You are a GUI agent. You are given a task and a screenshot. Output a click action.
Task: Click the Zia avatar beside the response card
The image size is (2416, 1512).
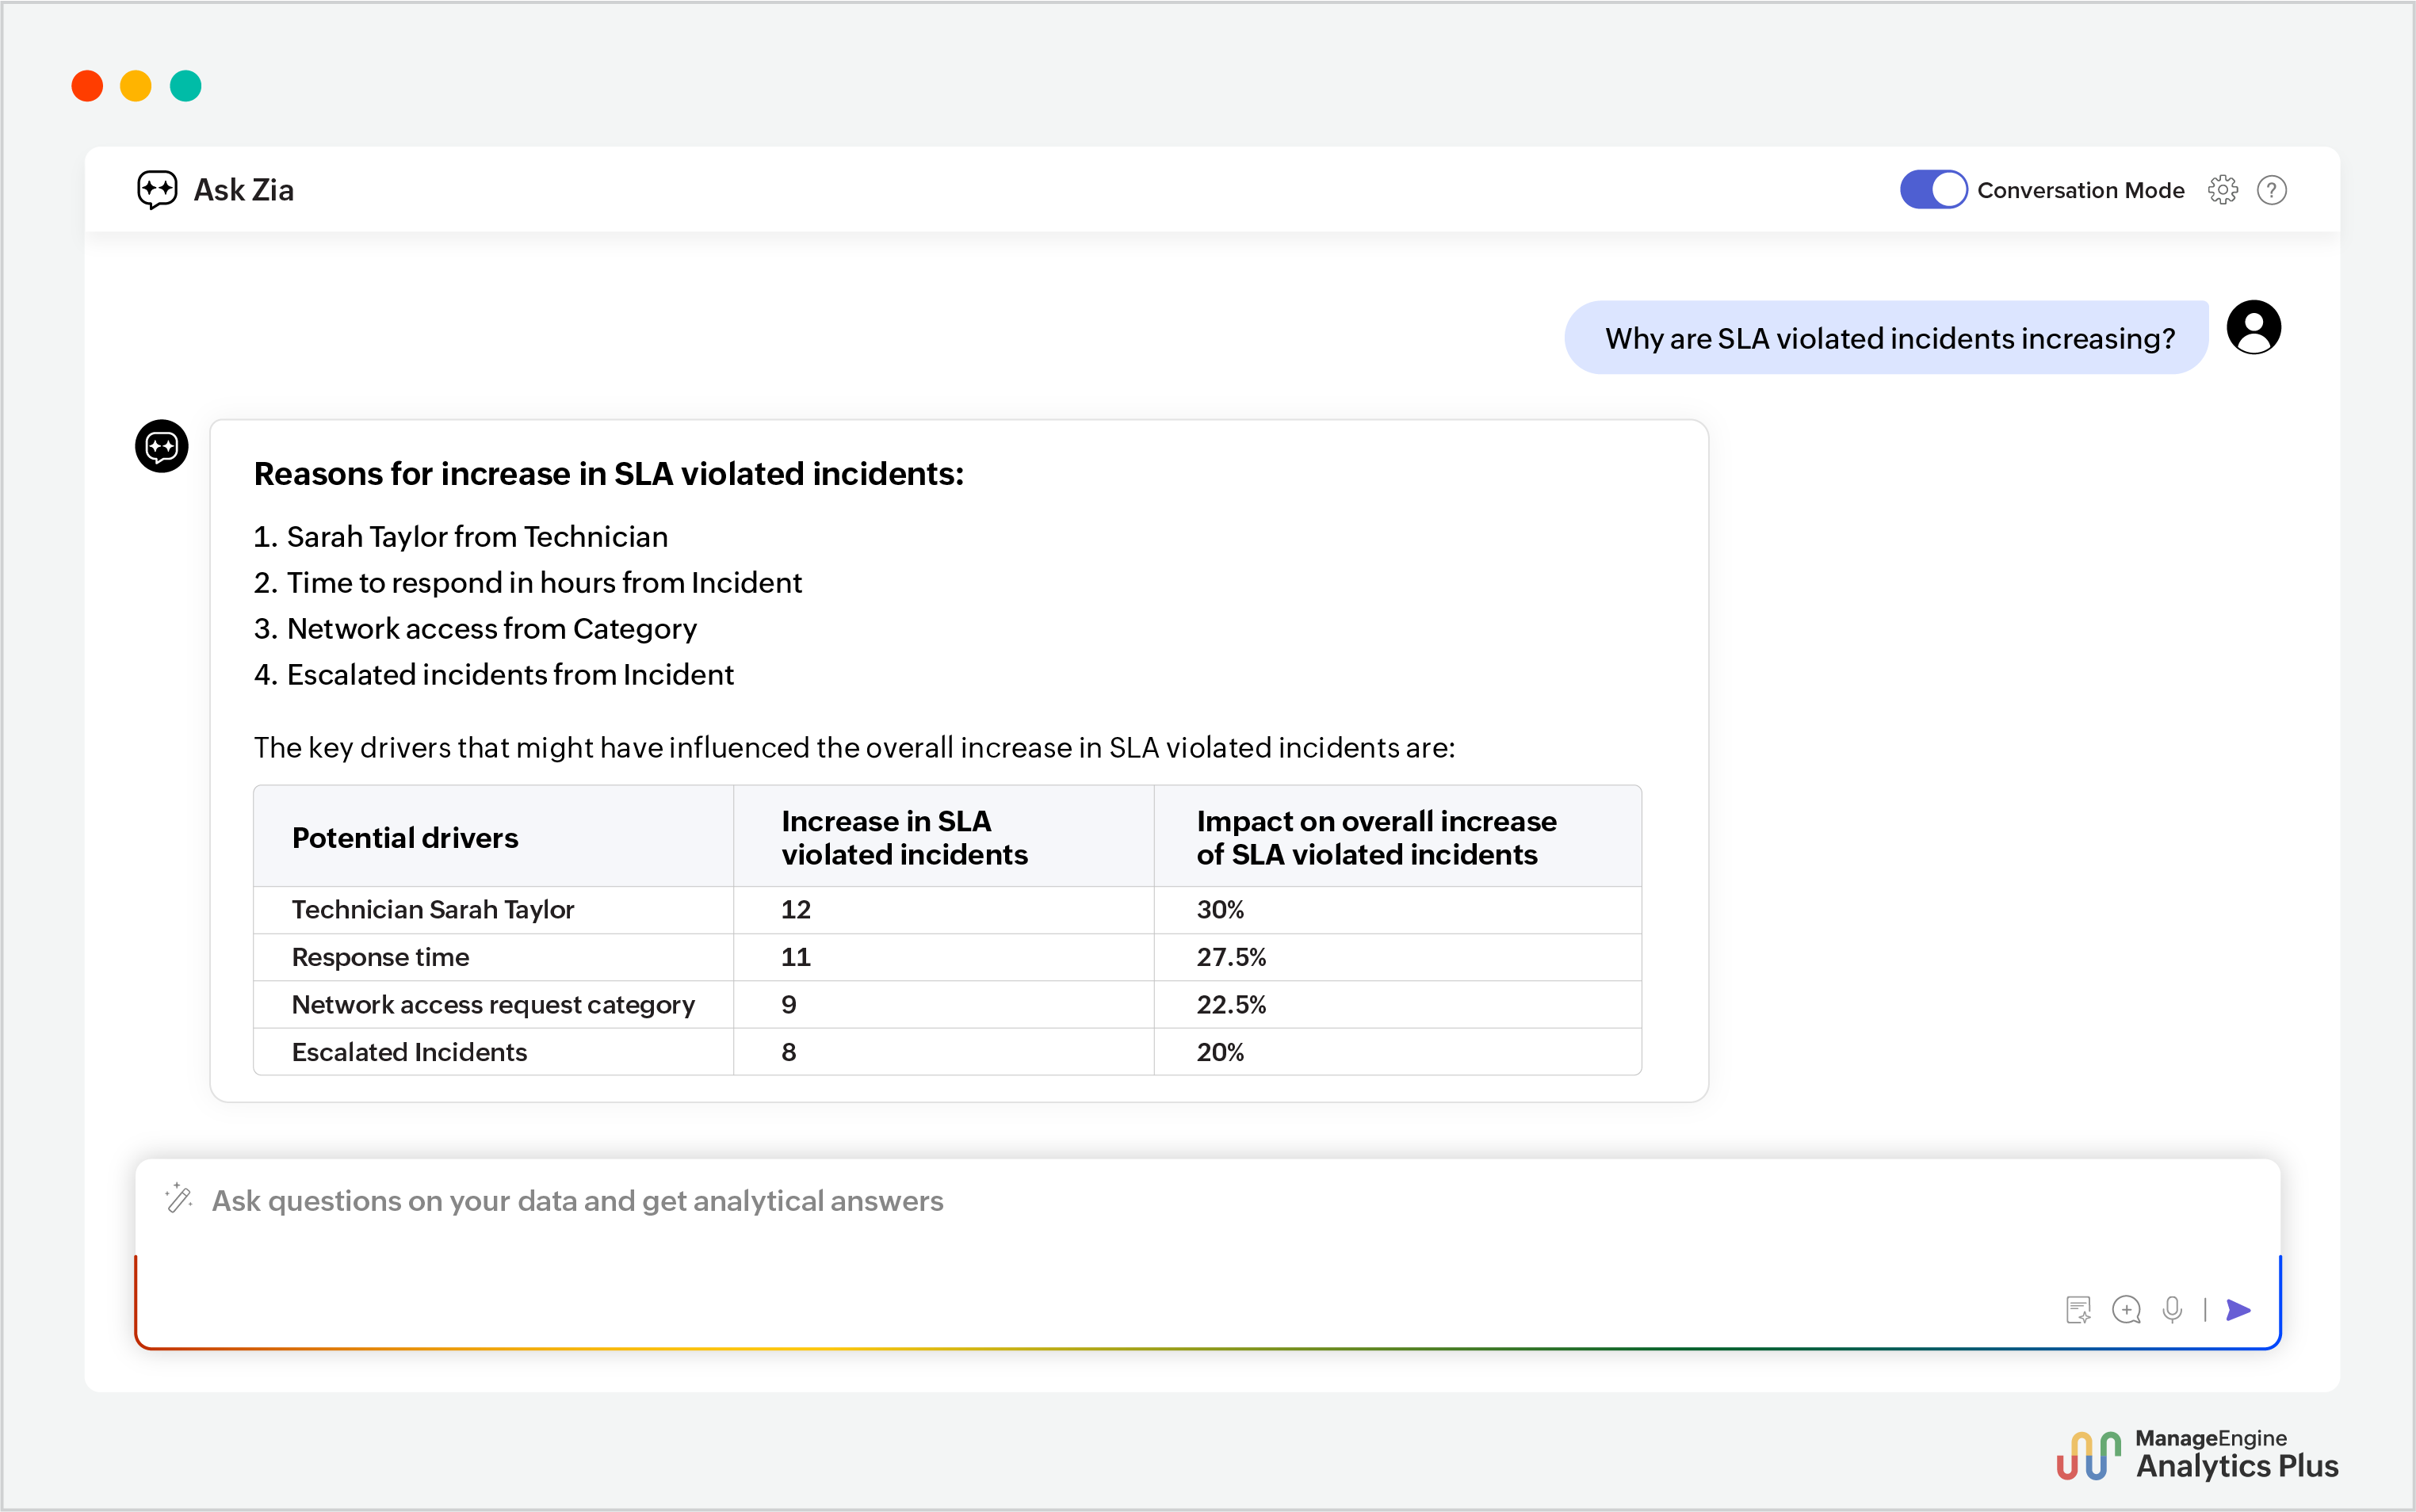click(x=160, y=447)
